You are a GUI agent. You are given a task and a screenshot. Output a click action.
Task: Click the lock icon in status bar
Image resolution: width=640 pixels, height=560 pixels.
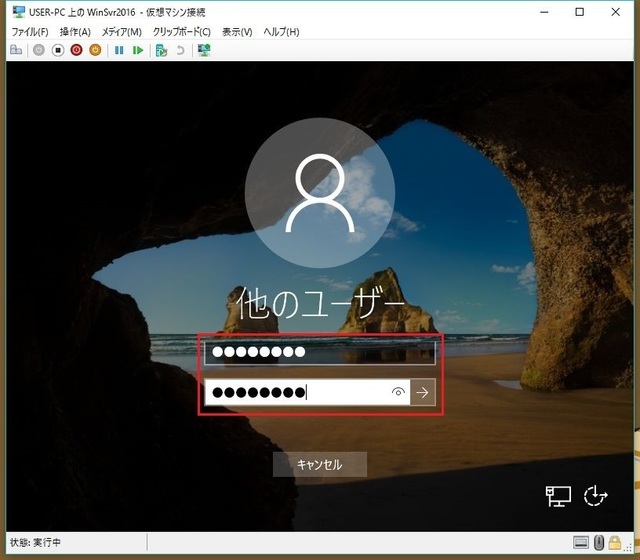point(615,542)
